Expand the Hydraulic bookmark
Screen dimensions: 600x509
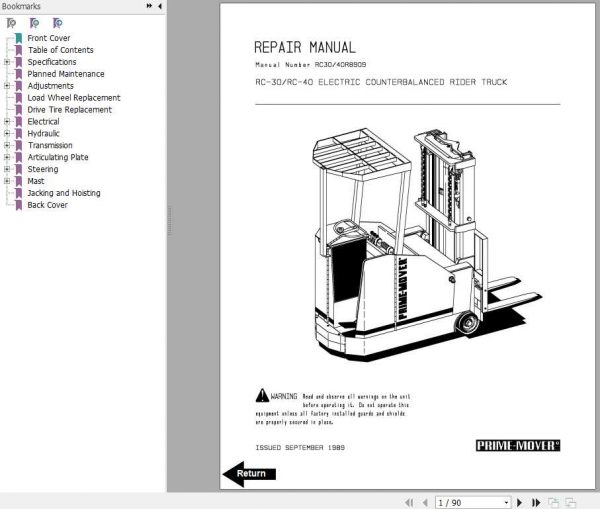pos(7,133)
